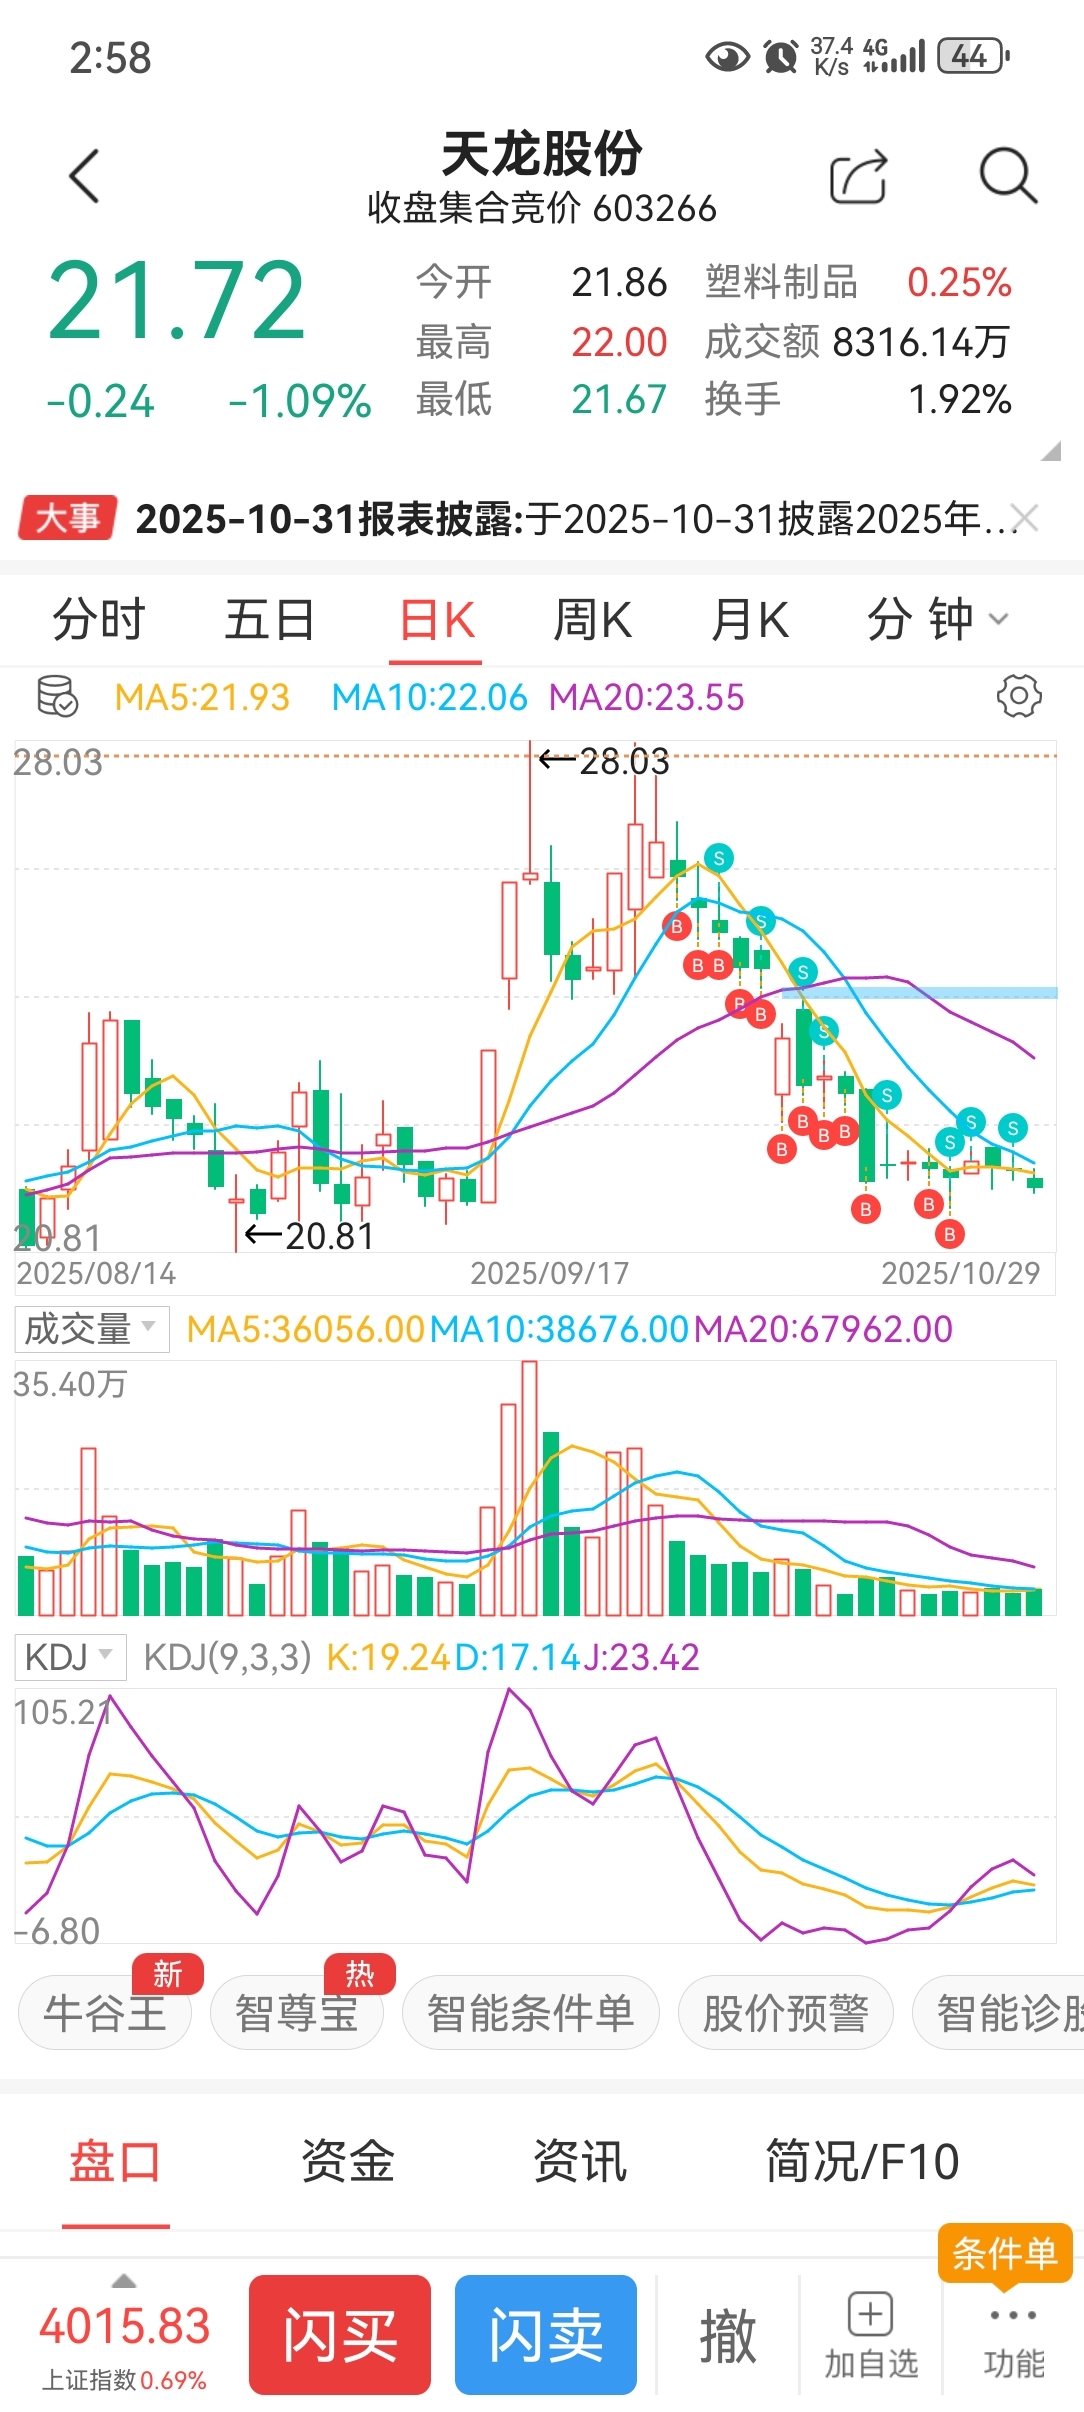Tap the 撤 cancel order button

click(x=728, y=2336)
